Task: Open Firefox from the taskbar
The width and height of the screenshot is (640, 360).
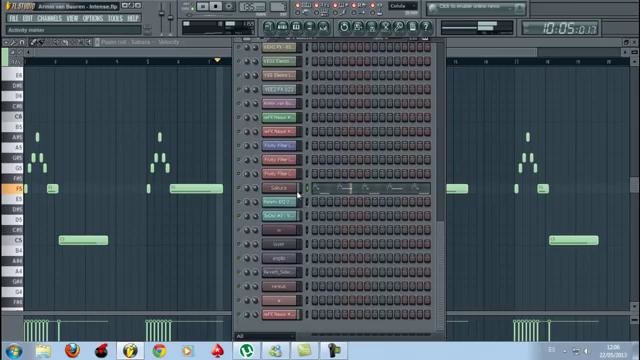Action: (x=72, y=351)
